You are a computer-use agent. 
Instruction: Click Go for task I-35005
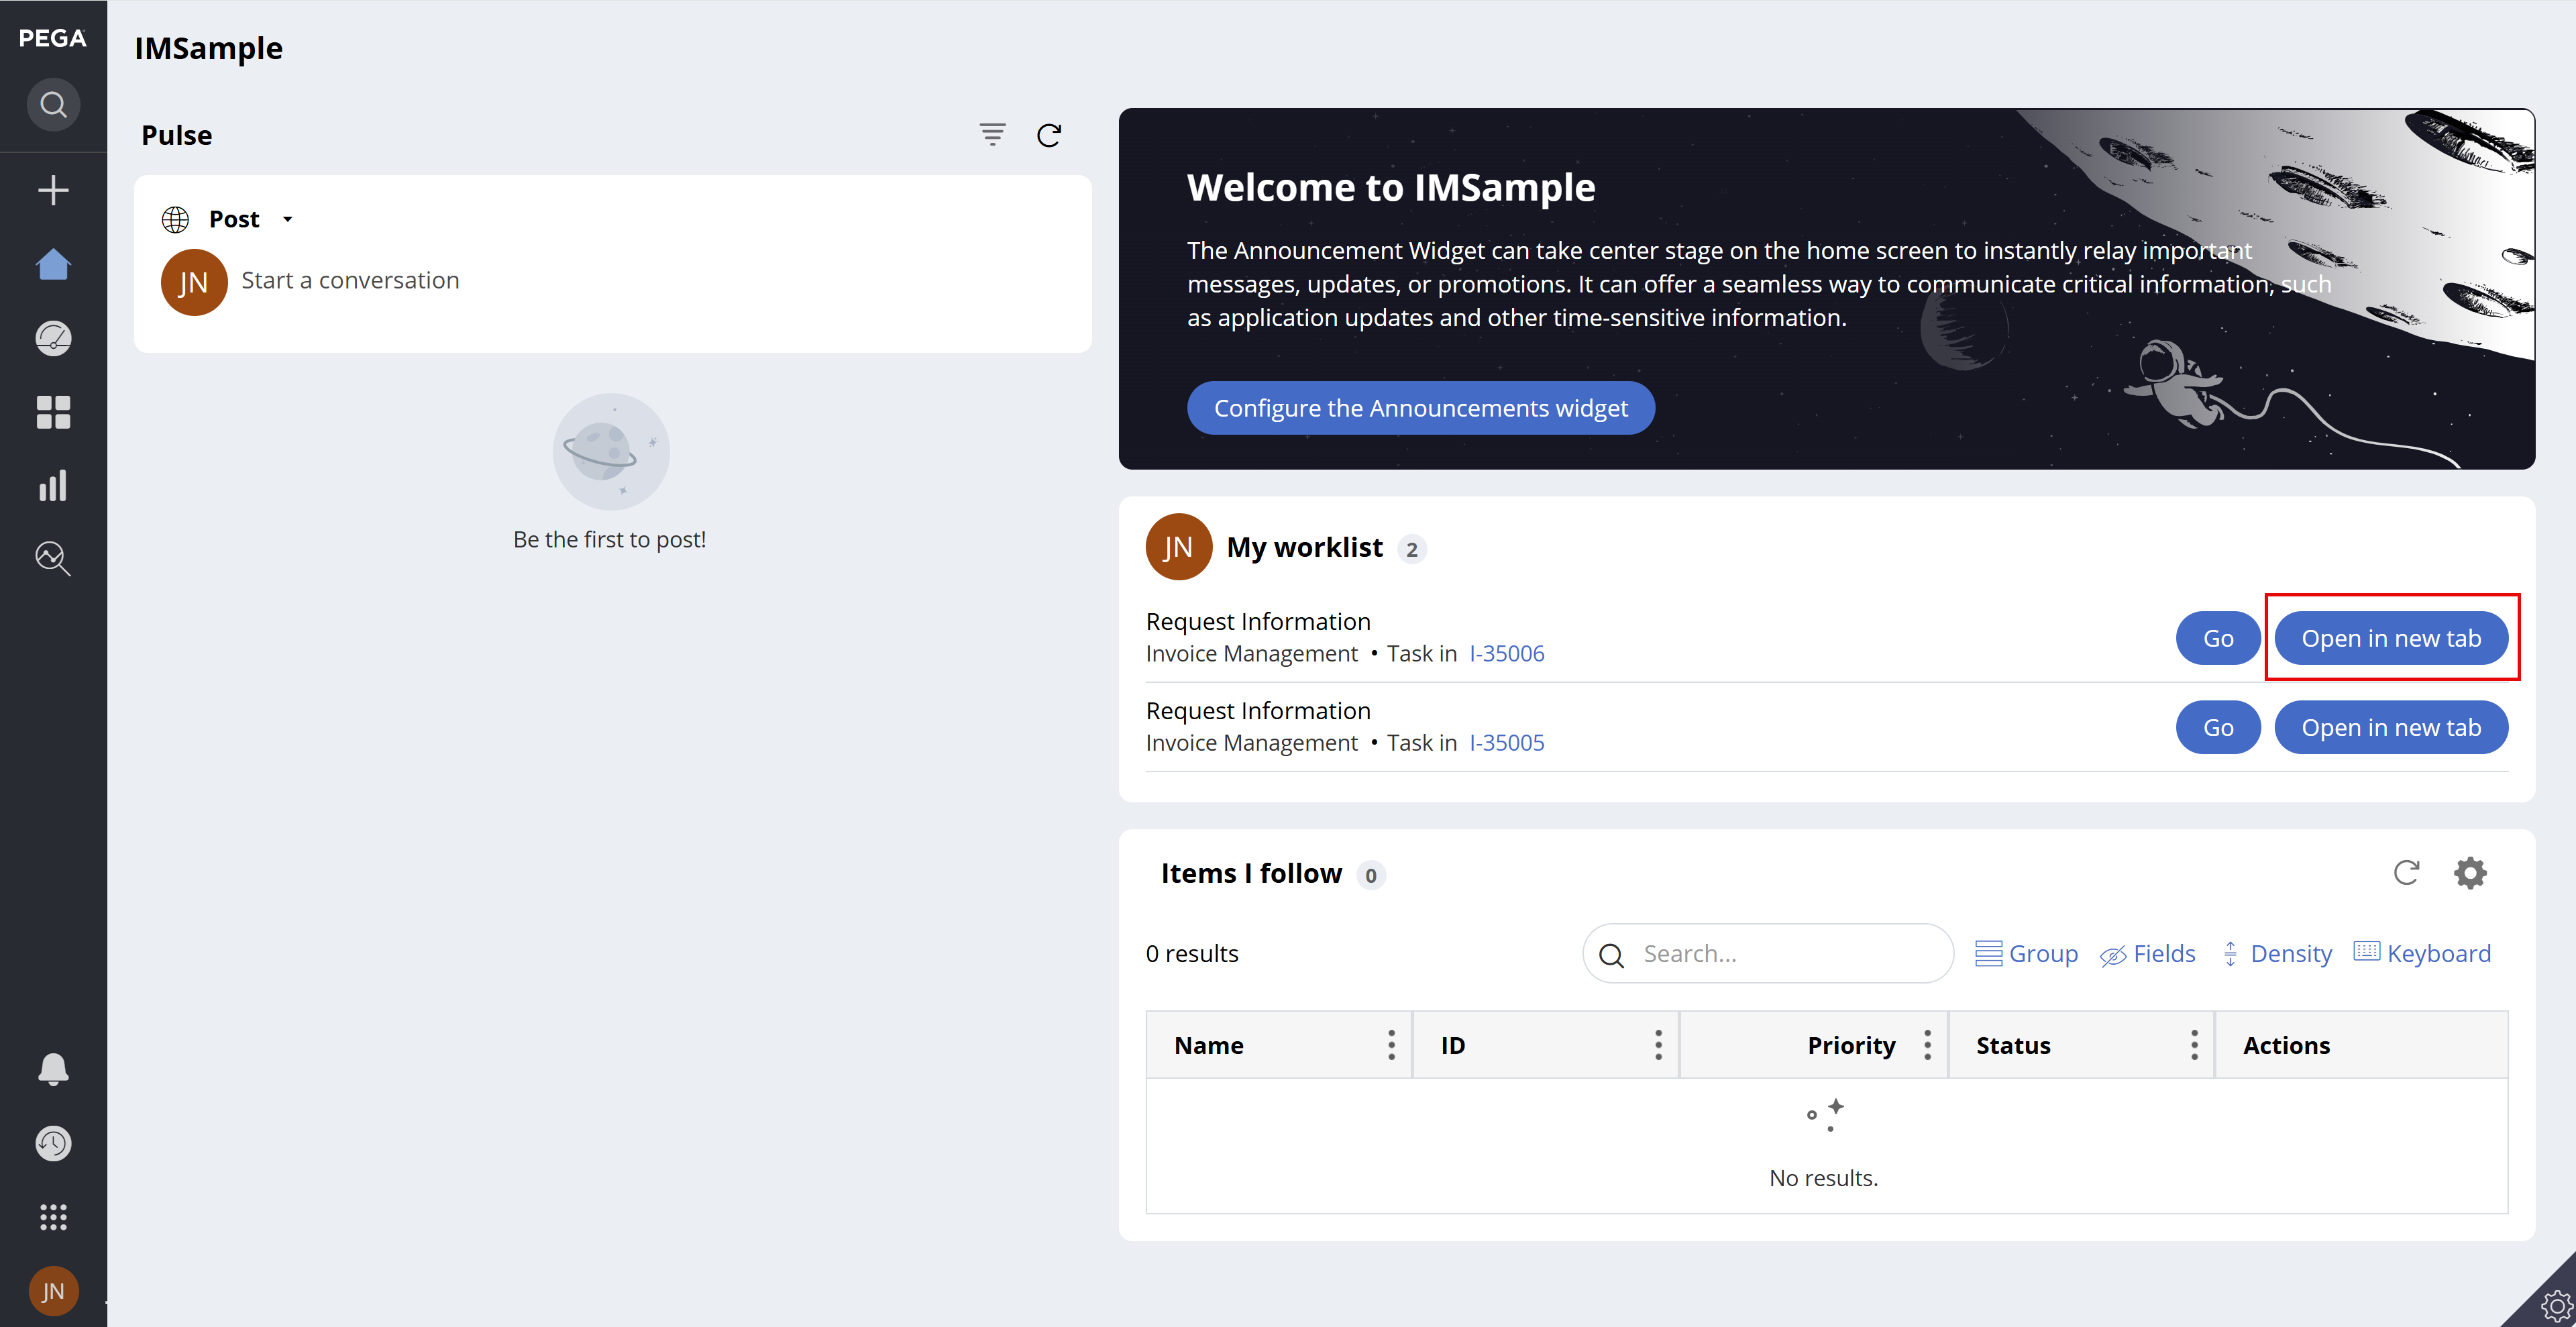(x=2217, y=727)
